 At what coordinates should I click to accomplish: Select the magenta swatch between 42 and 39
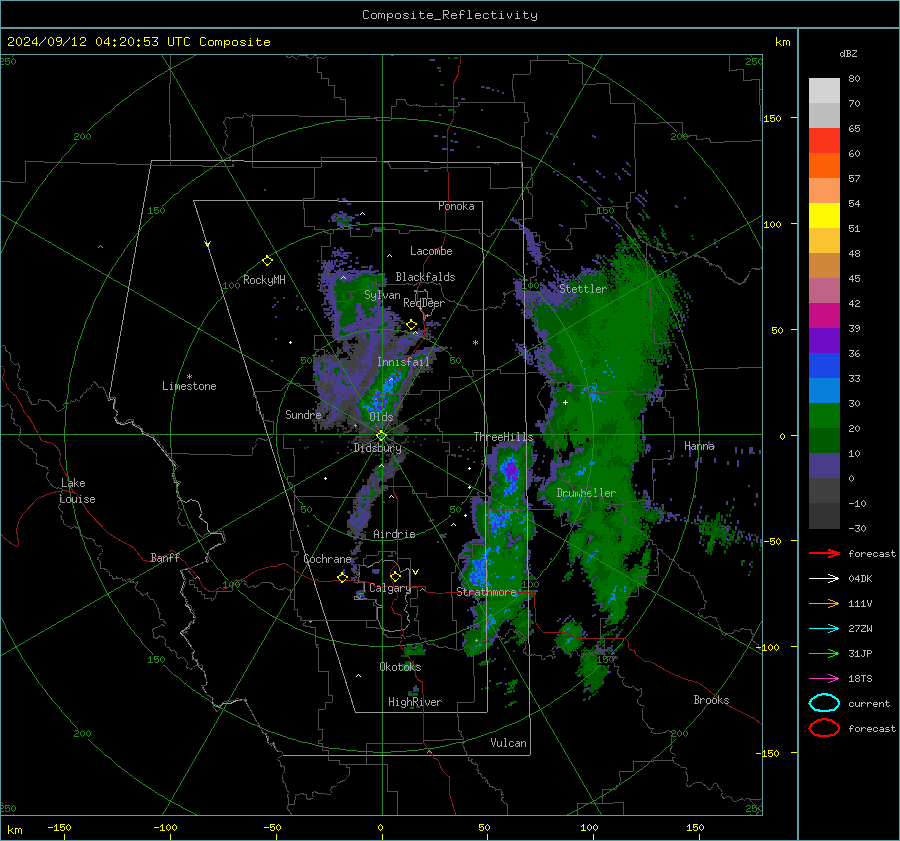point(824,316)
